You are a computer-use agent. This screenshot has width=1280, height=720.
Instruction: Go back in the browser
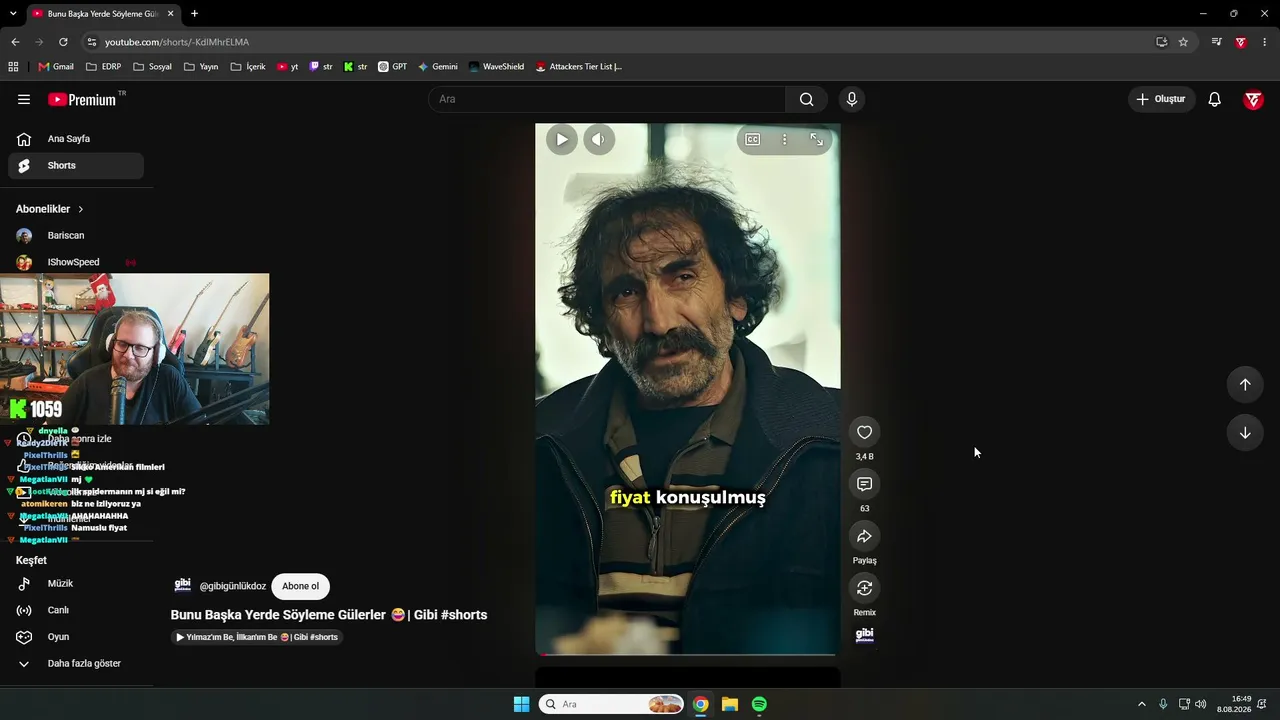(x=15, y=42)
